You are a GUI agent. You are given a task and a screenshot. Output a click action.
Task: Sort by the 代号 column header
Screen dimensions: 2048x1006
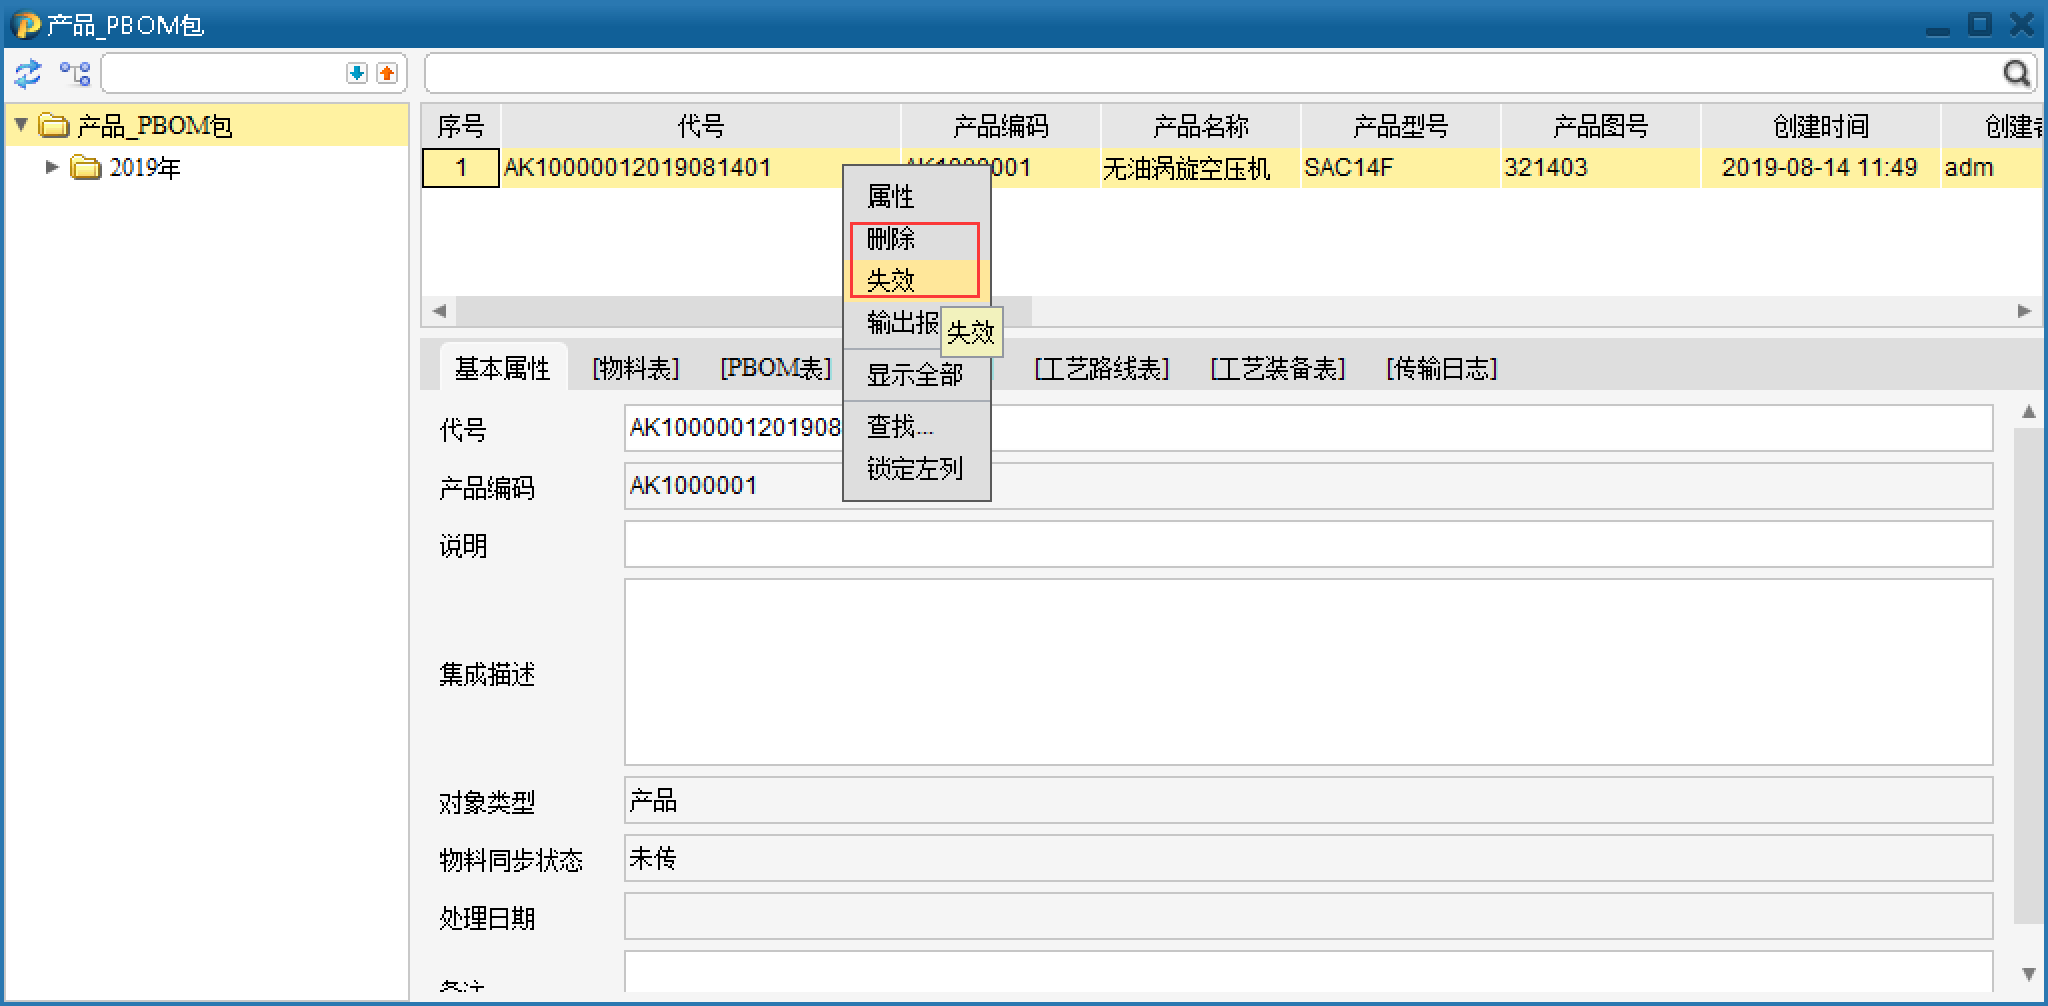(701, 126)
